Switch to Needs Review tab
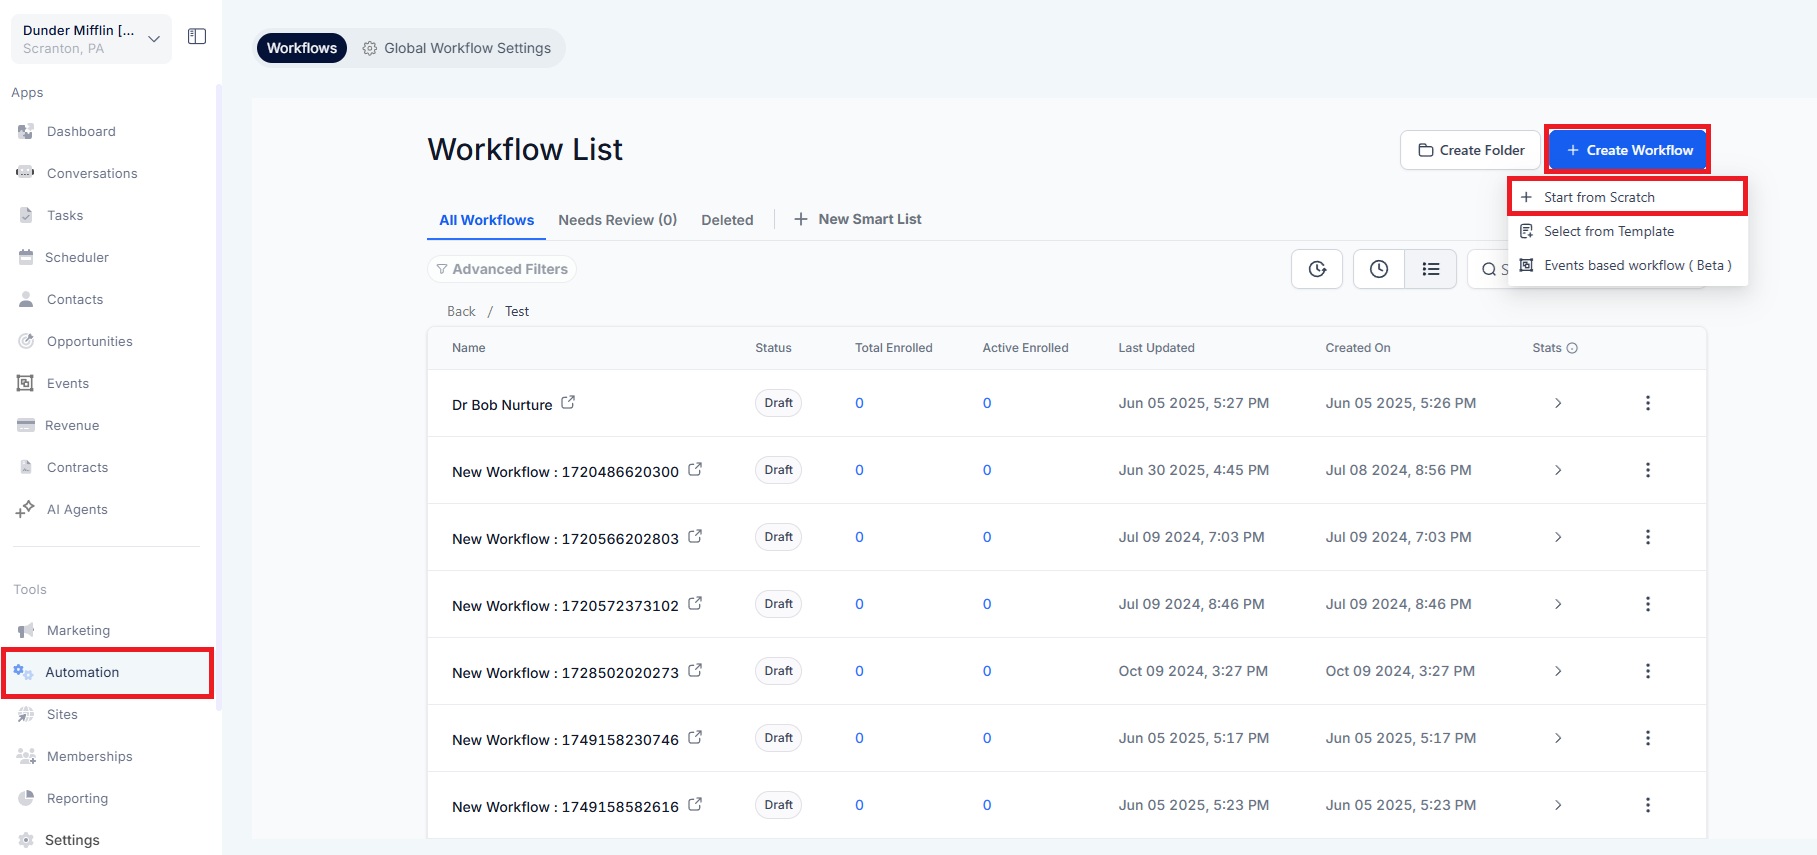The height and width of the screenshot is (855, 1817). 617,220
